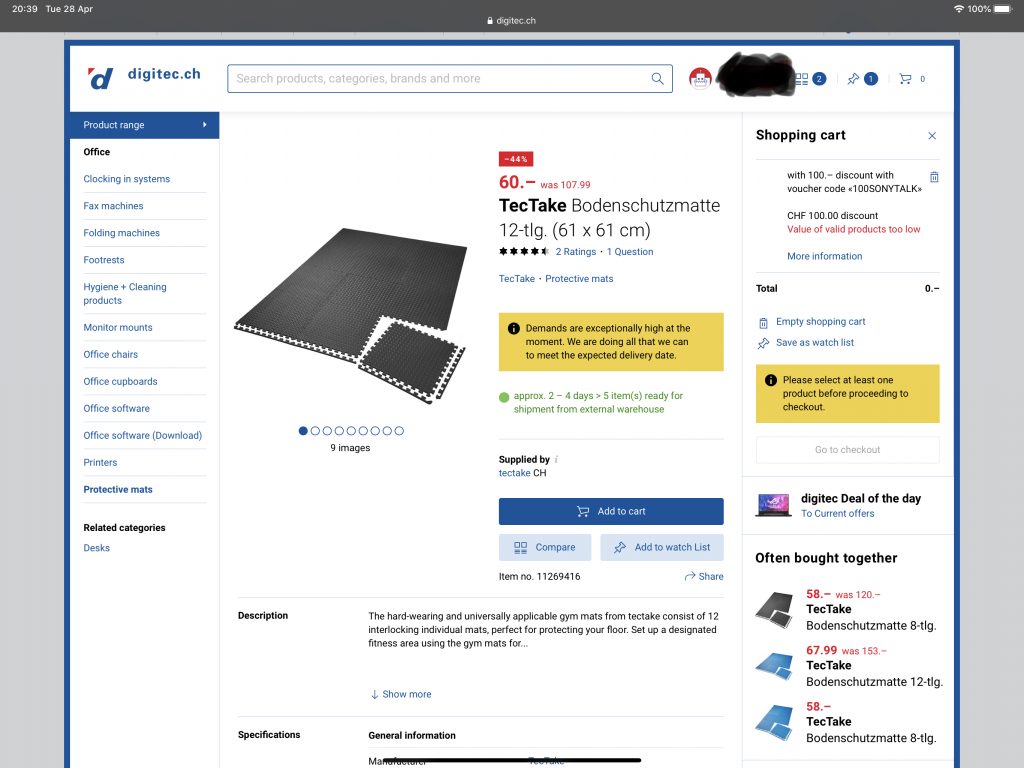Select the fifth image carousel dot
1024x768 pixels.
coord(351,431)
